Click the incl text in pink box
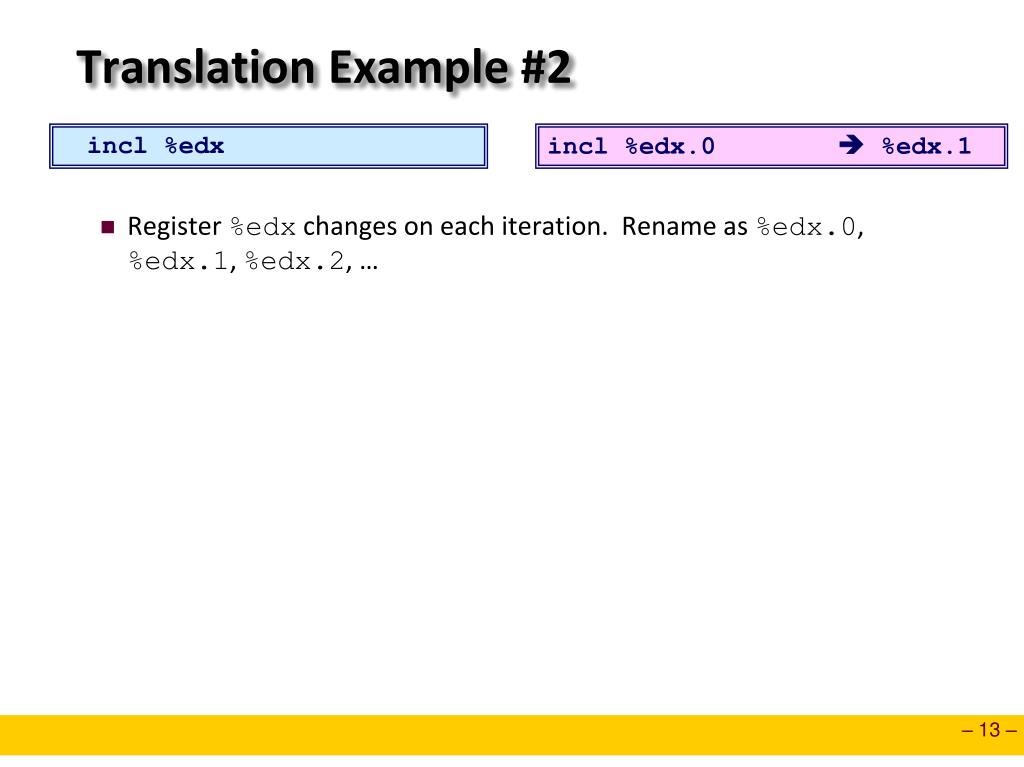This screenshot has width=1024, height=767. click(577, 146)
